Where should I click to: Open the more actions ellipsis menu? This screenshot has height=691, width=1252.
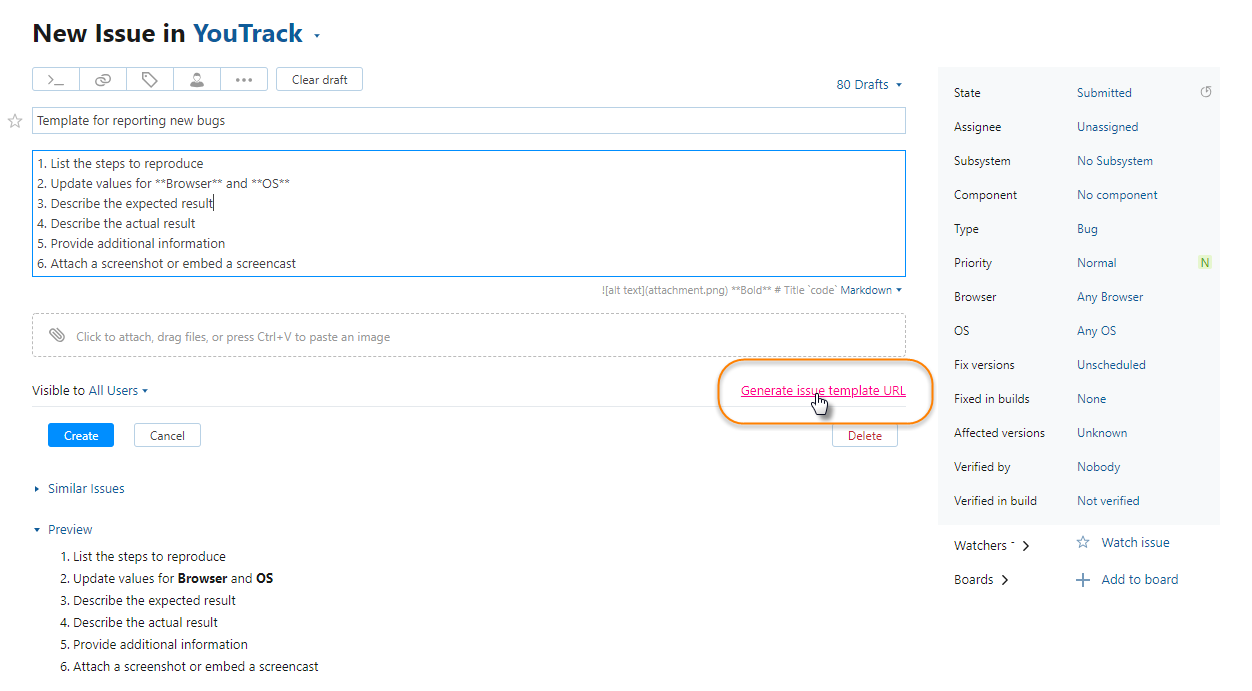[244, 80]
